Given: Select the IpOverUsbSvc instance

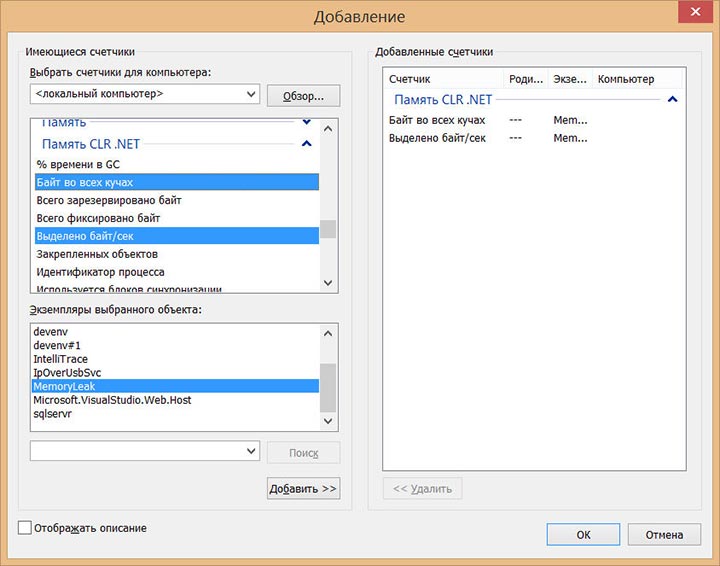Looking at the screenshot, I should point(175,373).
